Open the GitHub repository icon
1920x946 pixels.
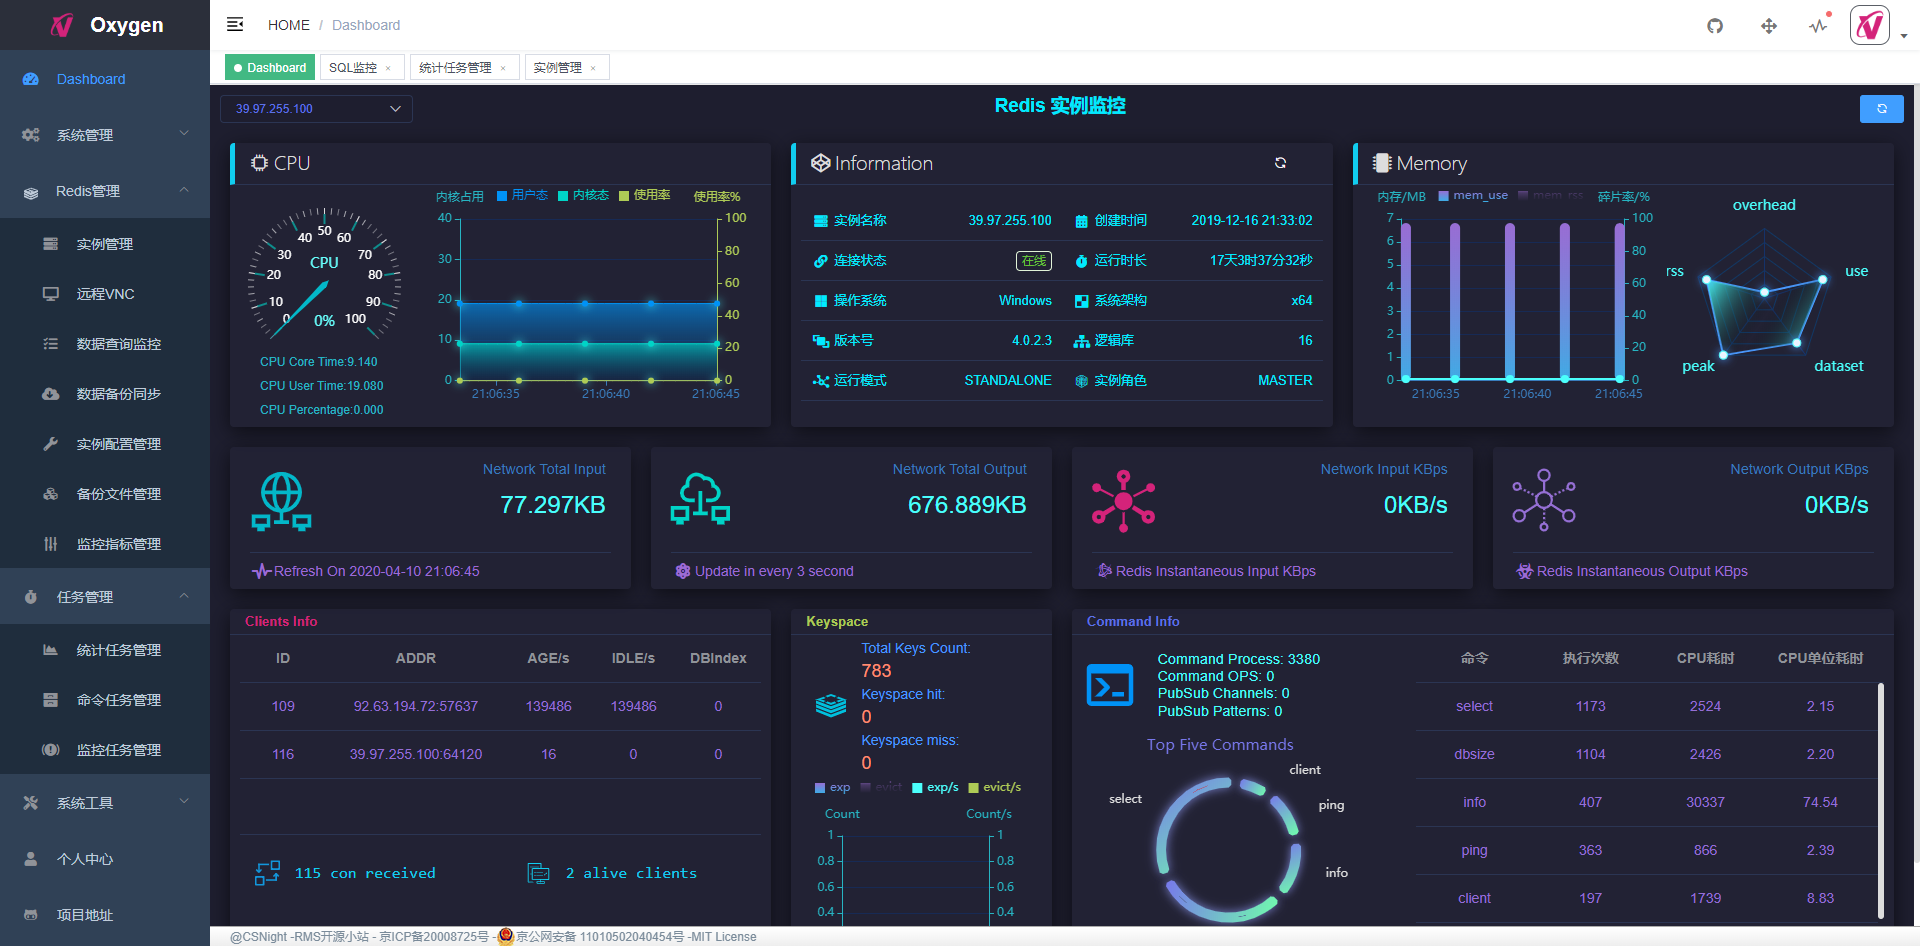(1715, 26)
